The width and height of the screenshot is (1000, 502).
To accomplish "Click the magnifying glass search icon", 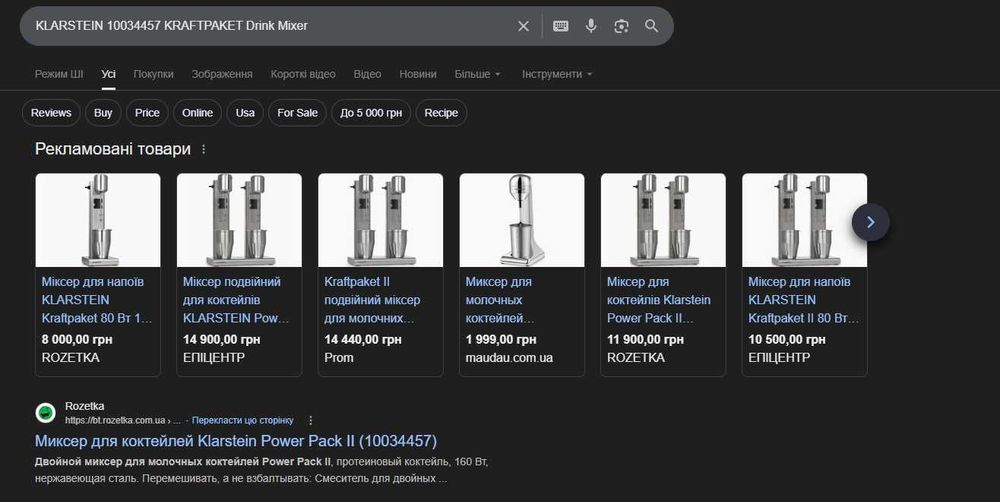I will pyautogui.click(x=651, y=26).
